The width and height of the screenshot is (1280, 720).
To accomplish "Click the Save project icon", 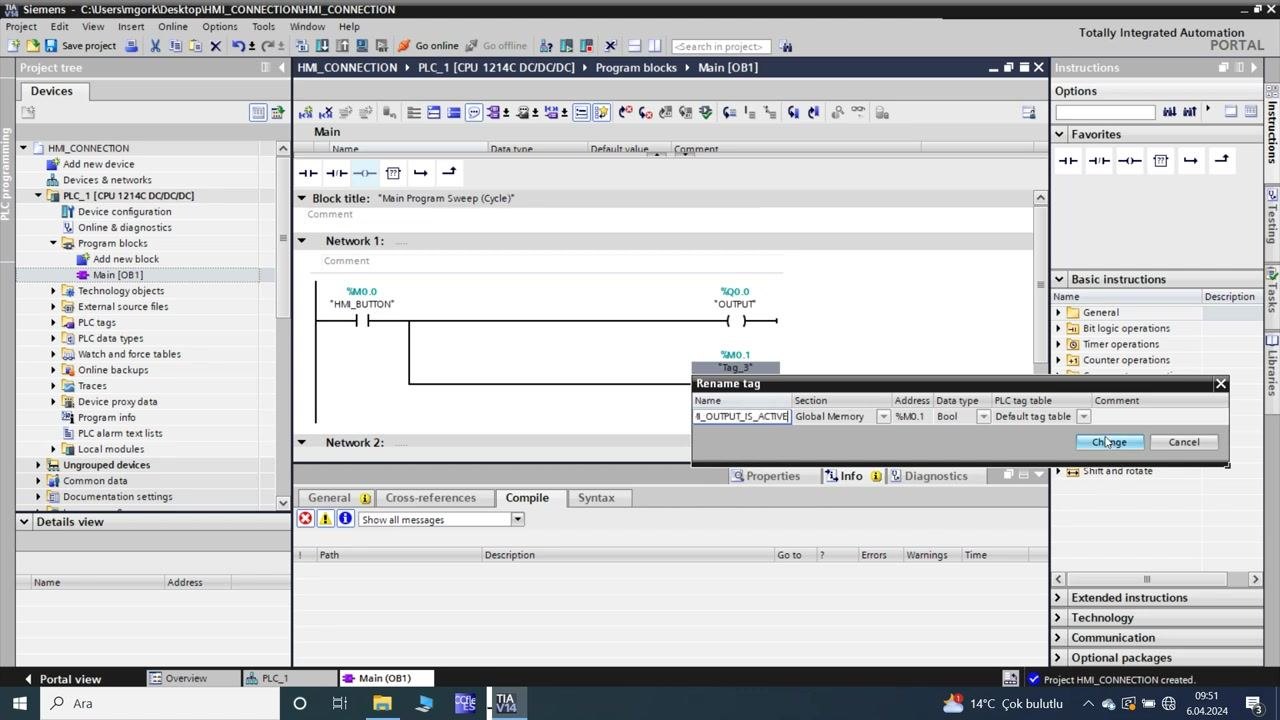I will [x=50, y=46].
